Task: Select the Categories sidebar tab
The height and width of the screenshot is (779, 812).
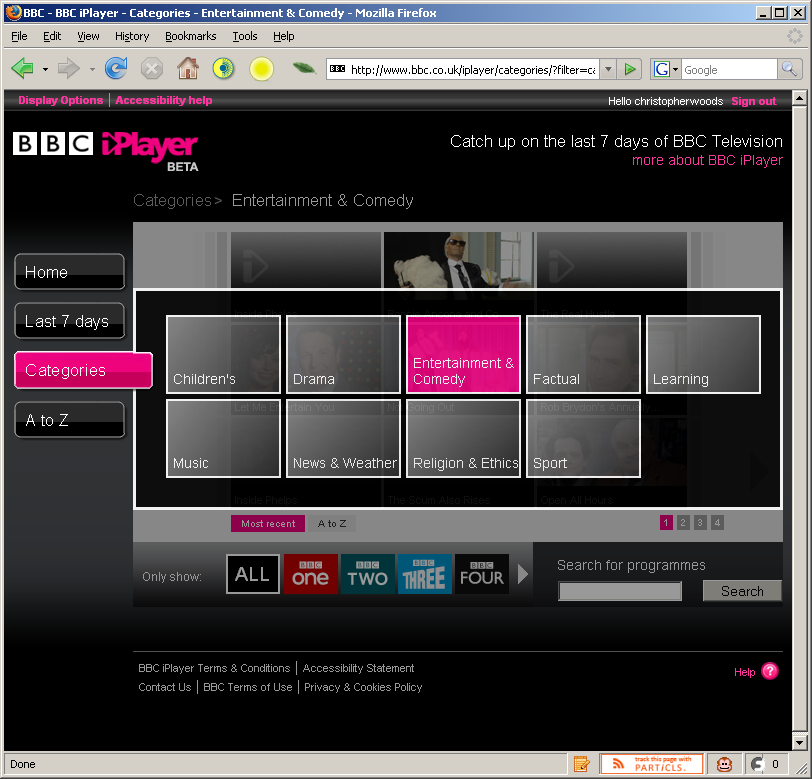Action: pos(83,370)
